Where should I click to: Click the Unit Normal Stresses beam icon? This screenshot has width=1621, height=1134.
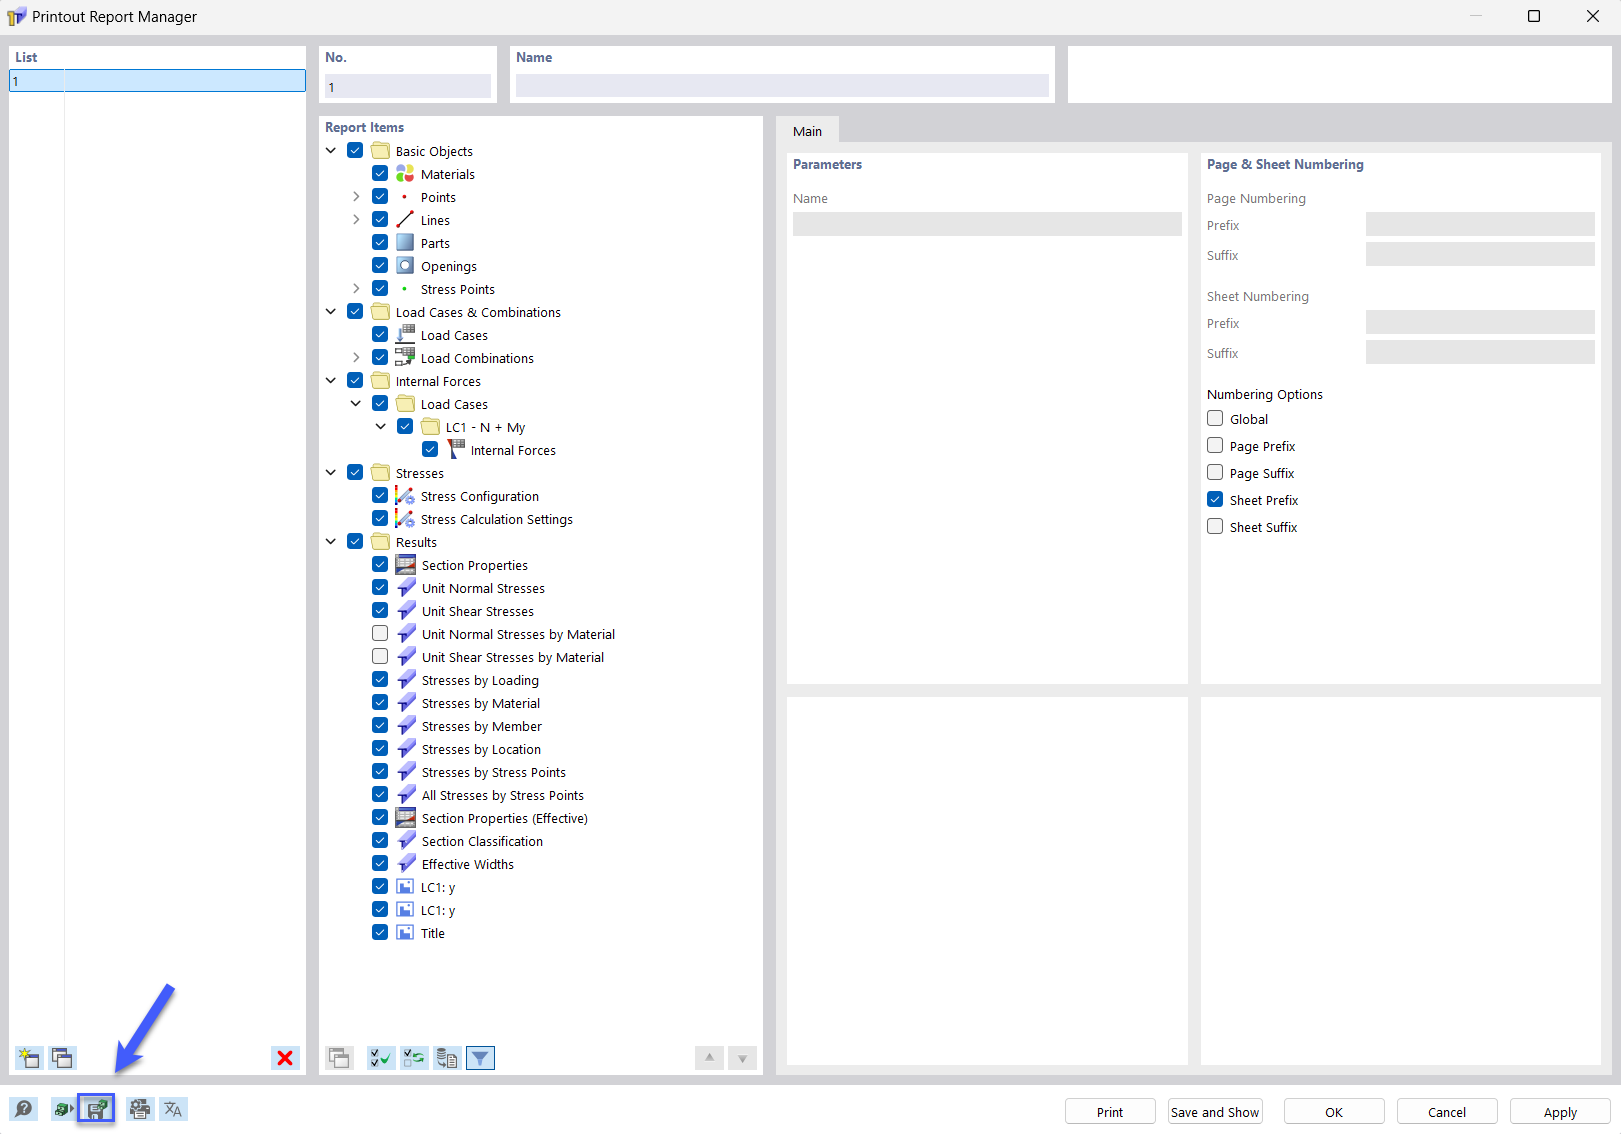[x=406, y=588]
